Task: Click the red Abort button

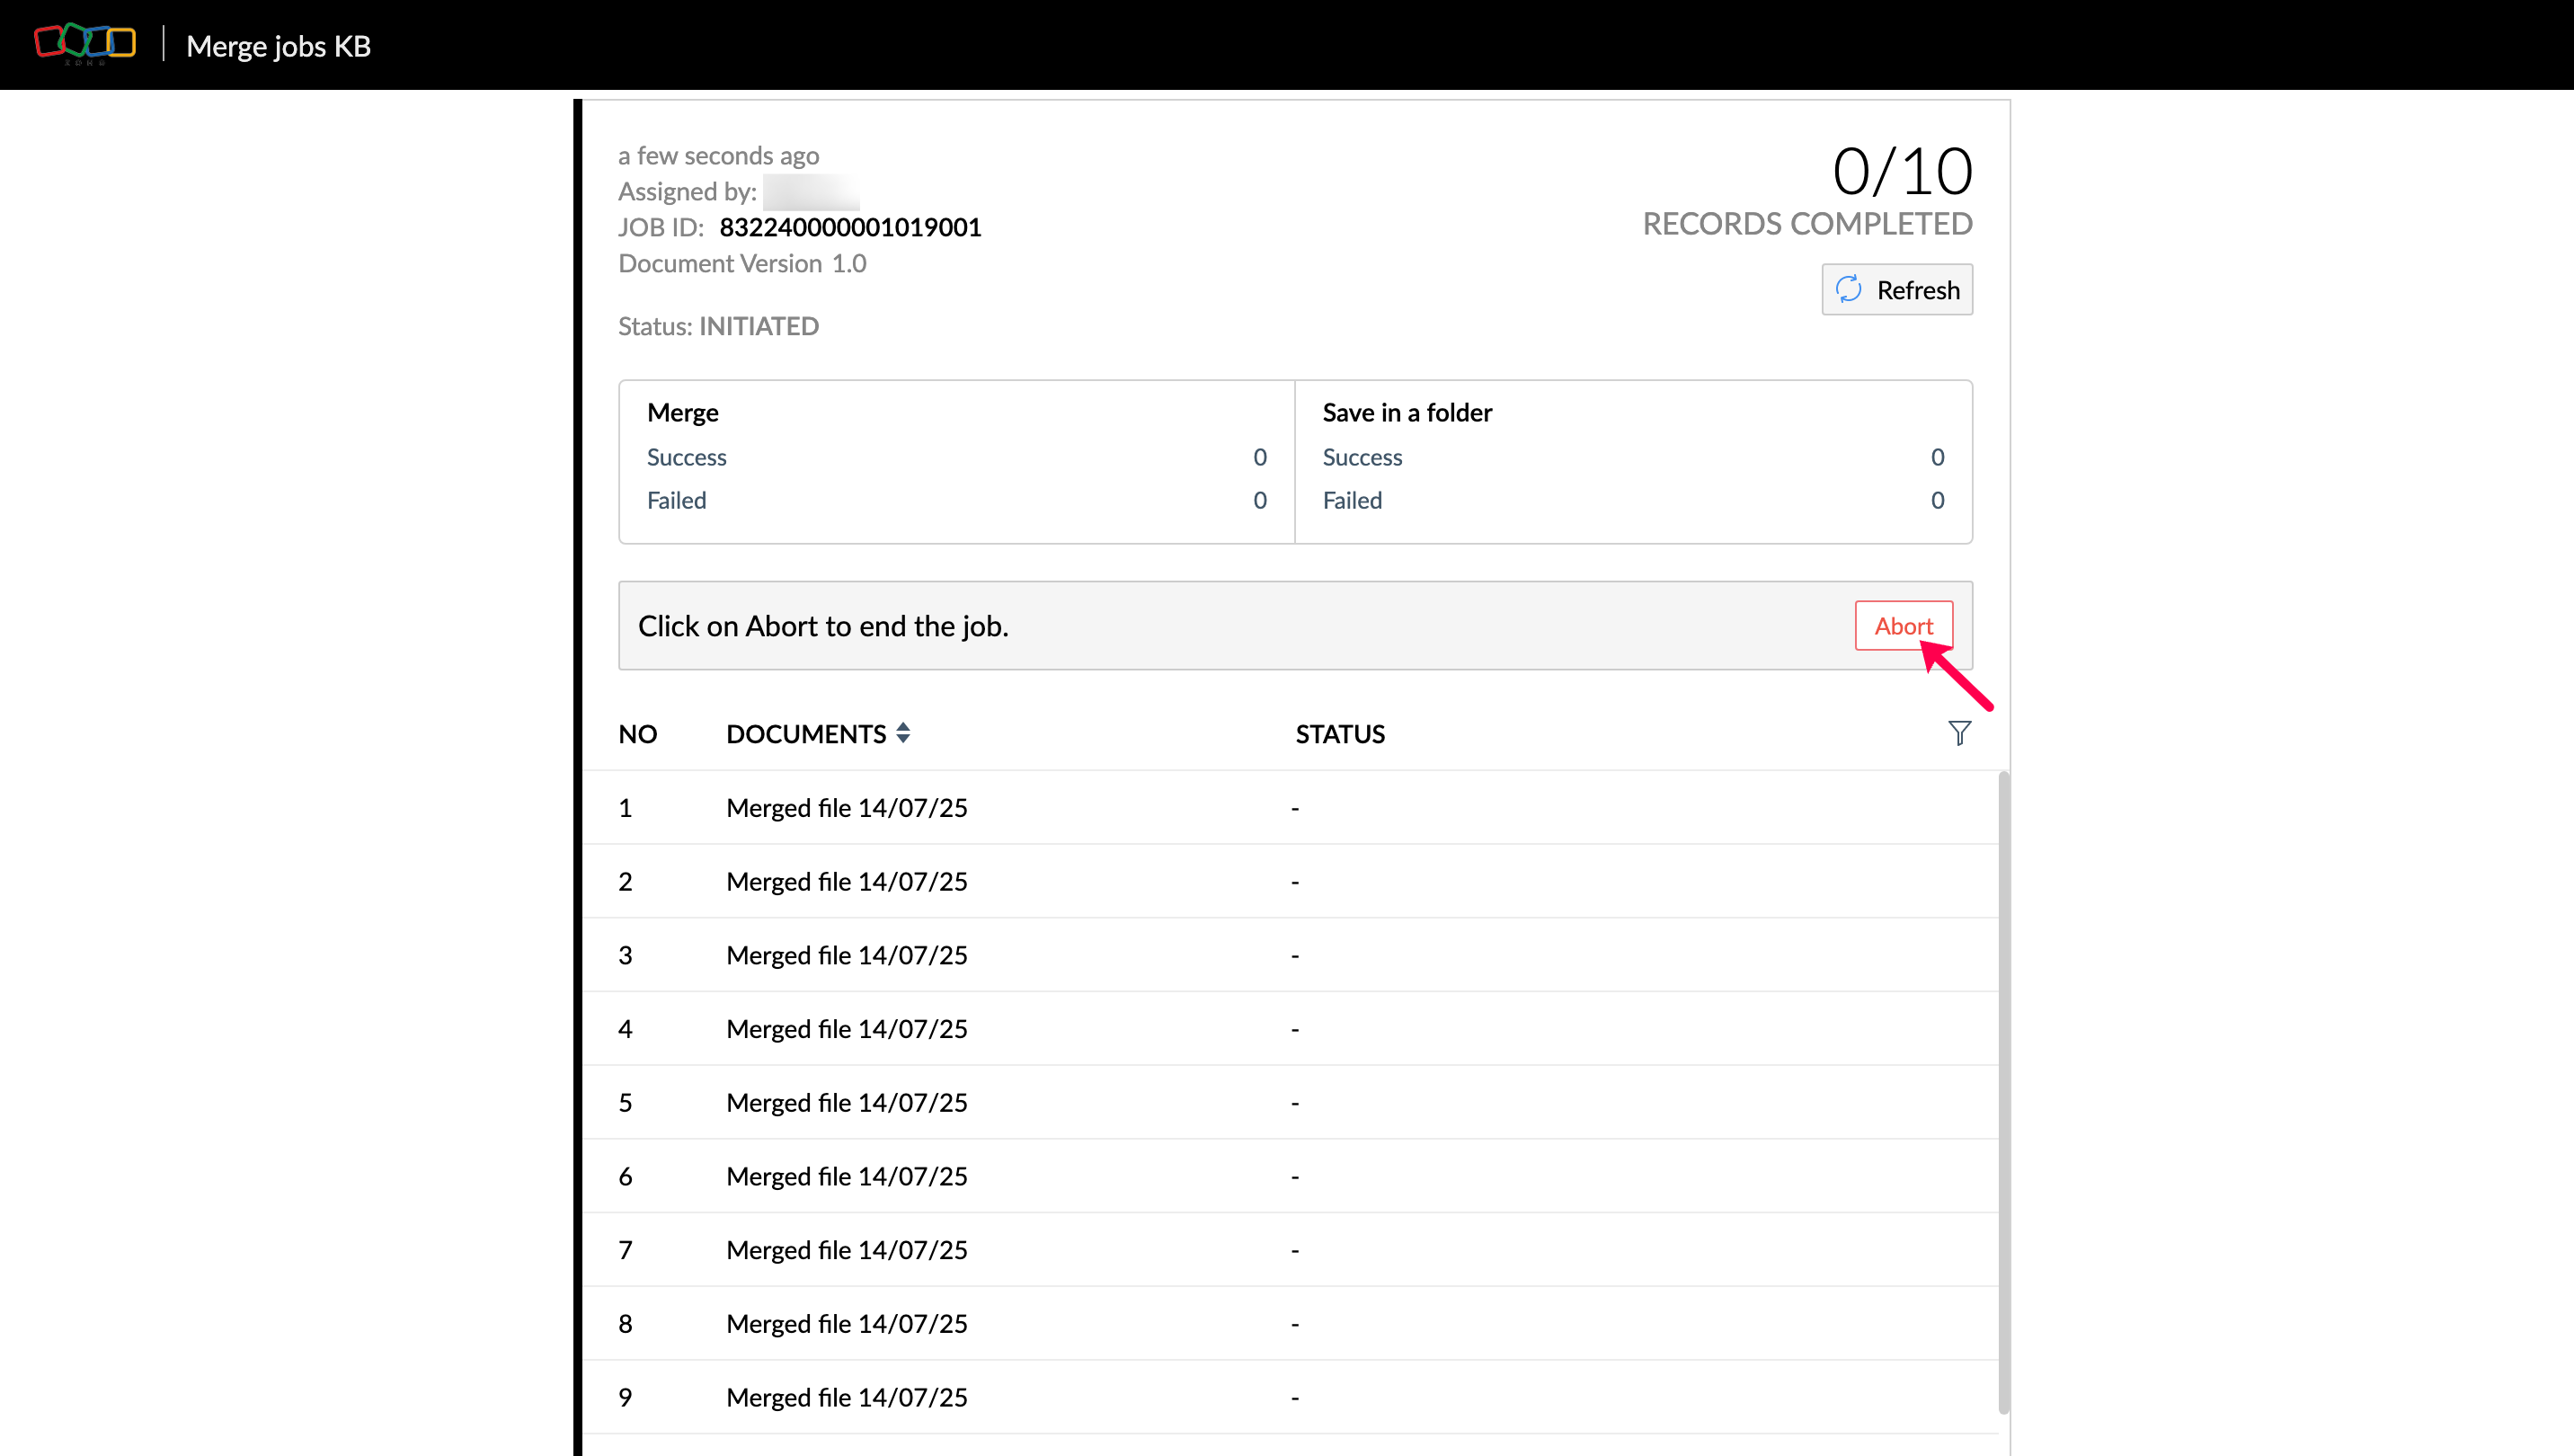Action: [1903, 626]
